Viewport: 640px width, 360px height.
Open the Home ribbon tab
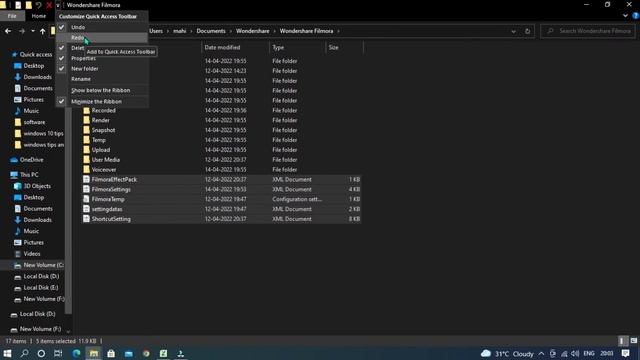tap(39, 16)
